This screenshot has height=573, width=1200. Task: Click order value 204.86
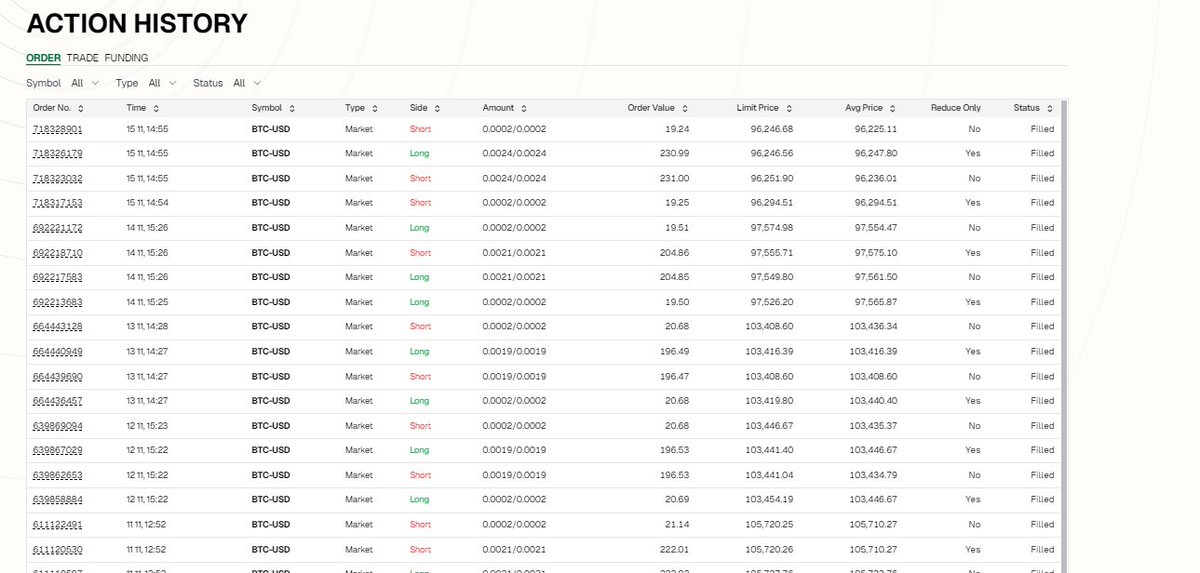(x=674, y=253)
